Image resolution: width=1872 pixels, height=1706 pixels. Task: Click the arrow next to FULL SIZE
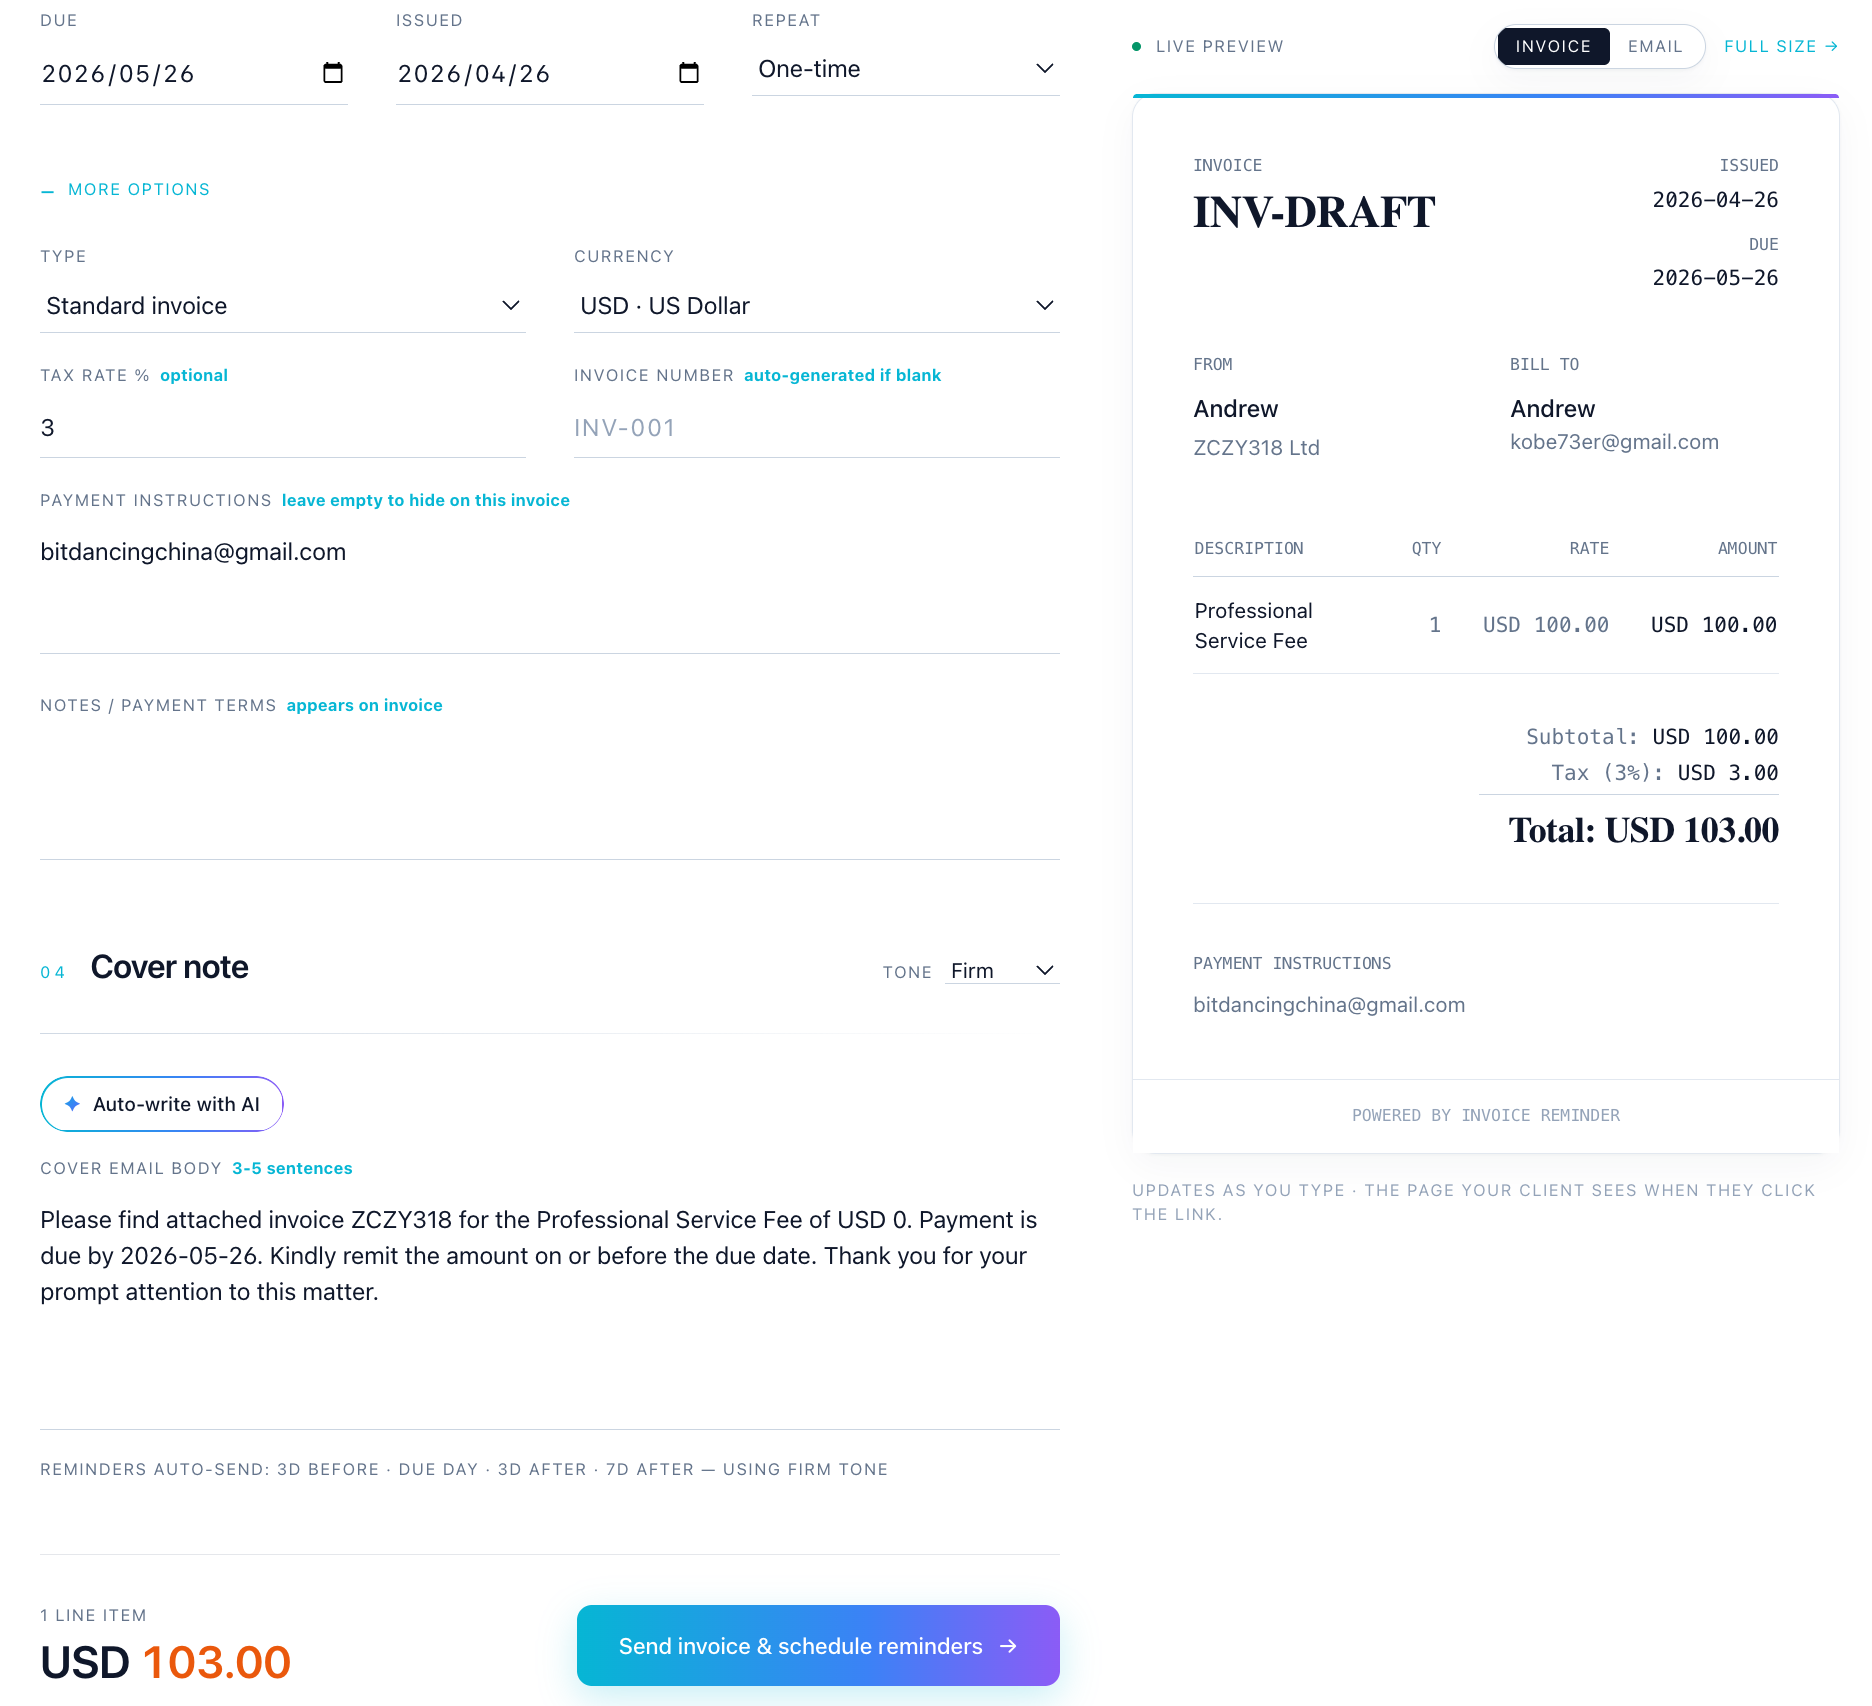(1832, 46)
